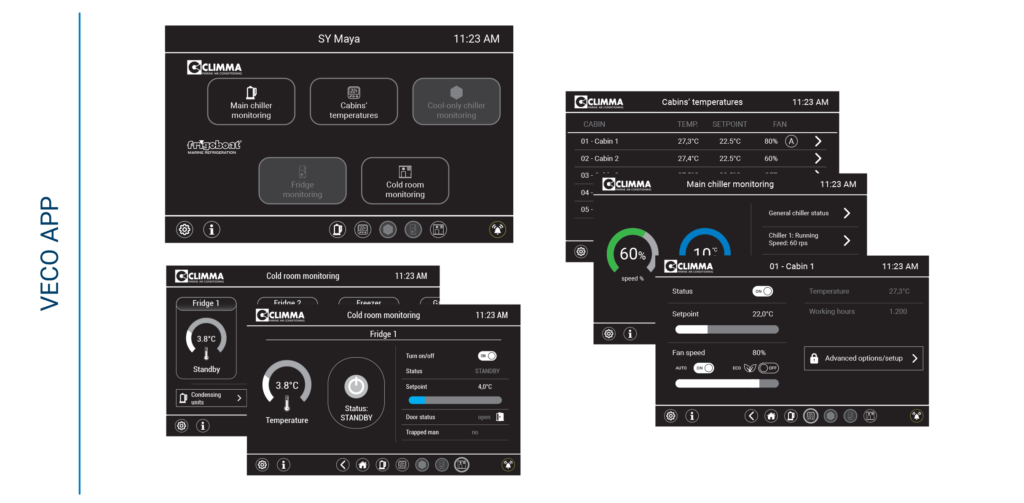Click info icon on SY Maya home screen
Image resolution: width=1024 pixels, height=503 pixels.
click(x=212, y=229)
